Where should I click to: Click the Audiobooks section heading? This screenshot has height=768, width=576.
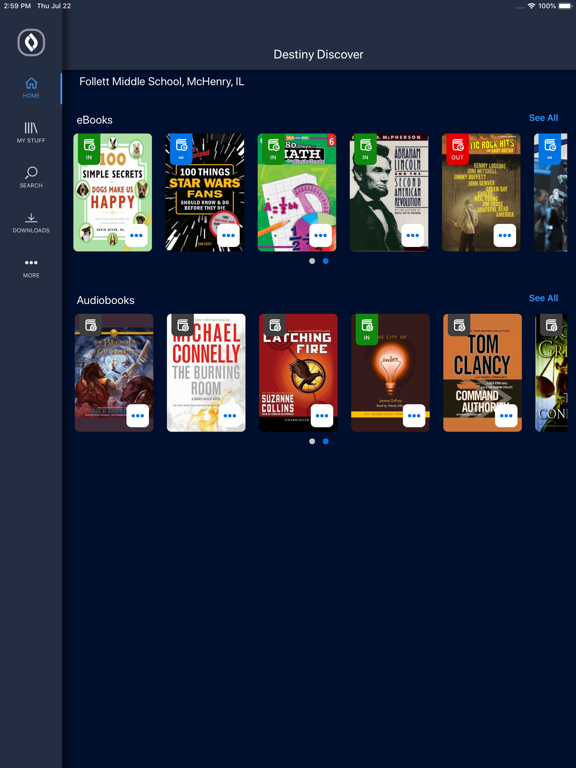point(105,300)
